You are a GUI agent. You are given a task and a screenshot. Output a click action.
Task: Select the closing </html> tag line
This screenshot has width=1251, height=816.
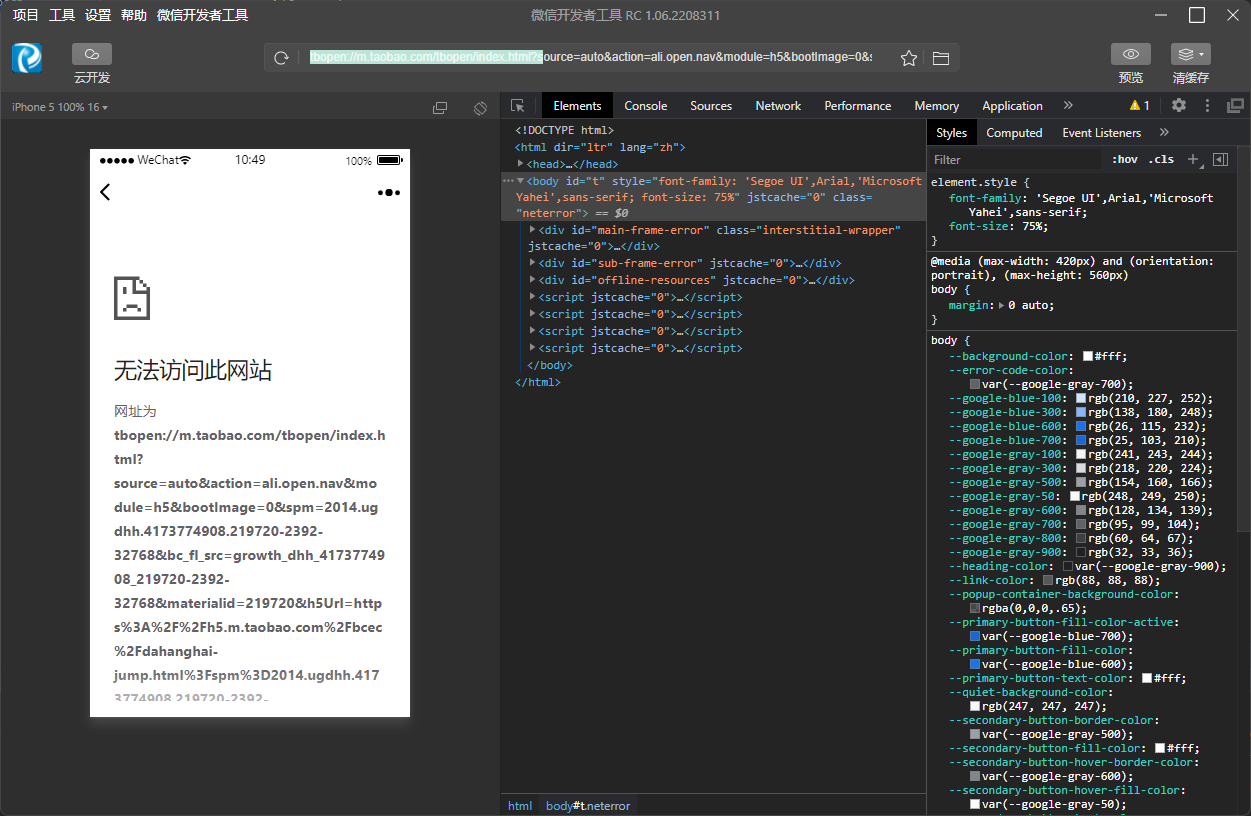[538, 382]
